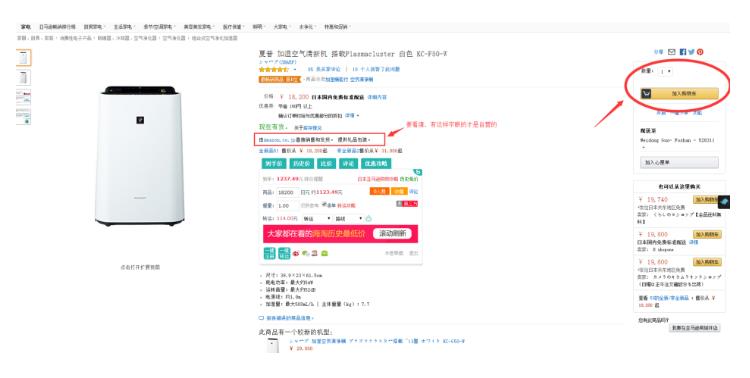Open the 家电 menu item
The width and height of the screenshot is (750, 378).
[26, 27]
